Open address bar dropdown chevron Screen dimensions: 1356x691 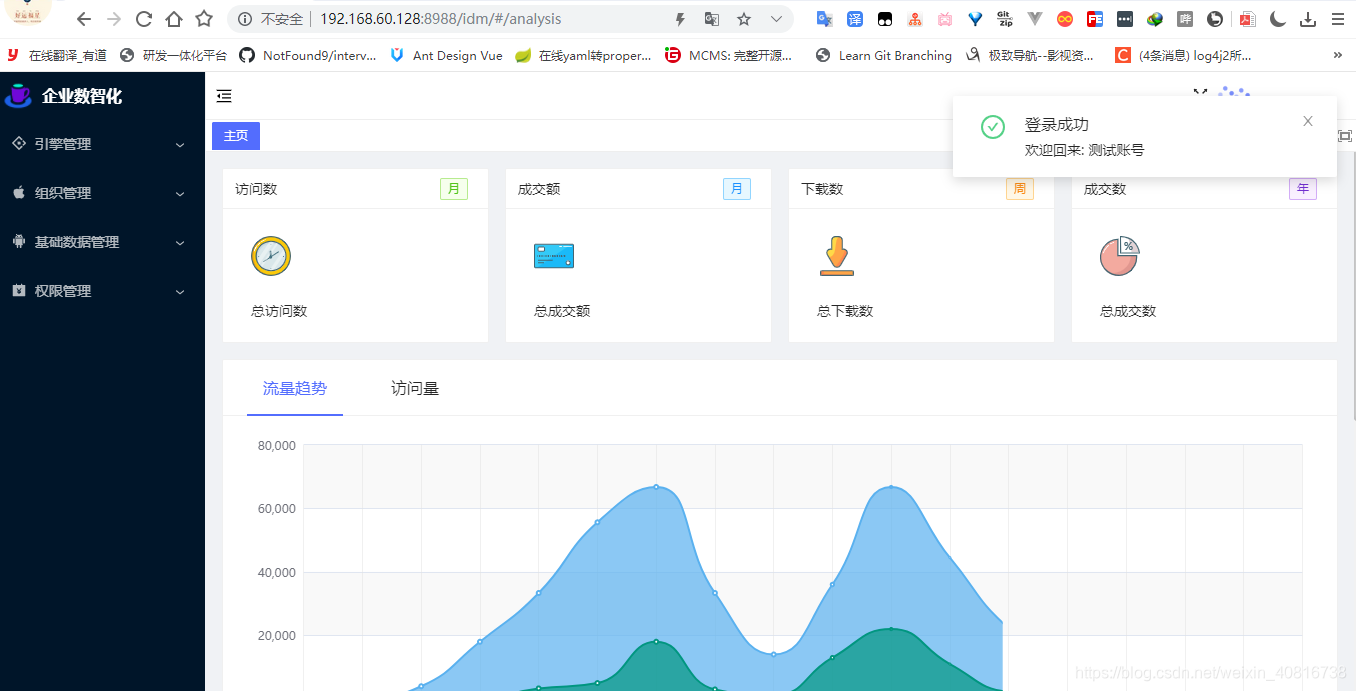point(776,19)
